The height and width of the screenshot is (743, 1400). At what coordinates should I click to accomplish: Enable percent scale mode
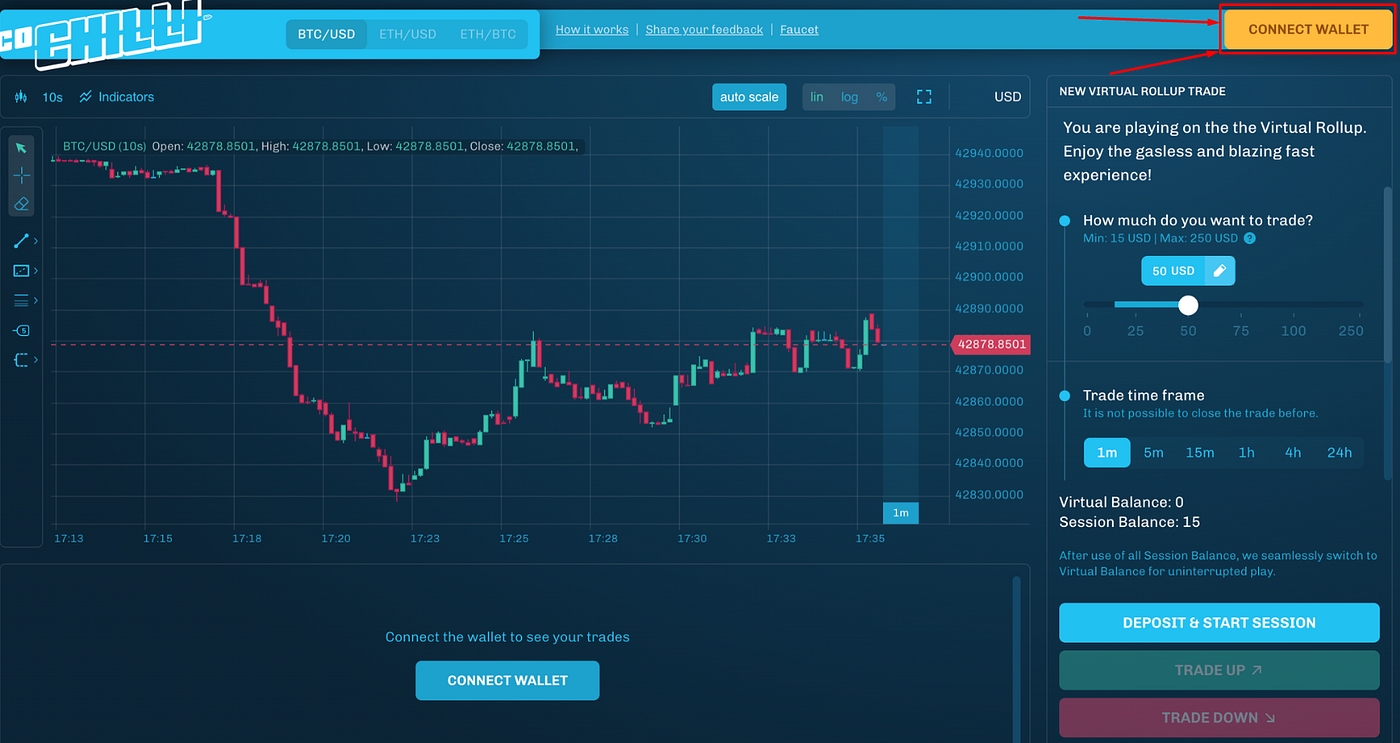click(881, 97)
